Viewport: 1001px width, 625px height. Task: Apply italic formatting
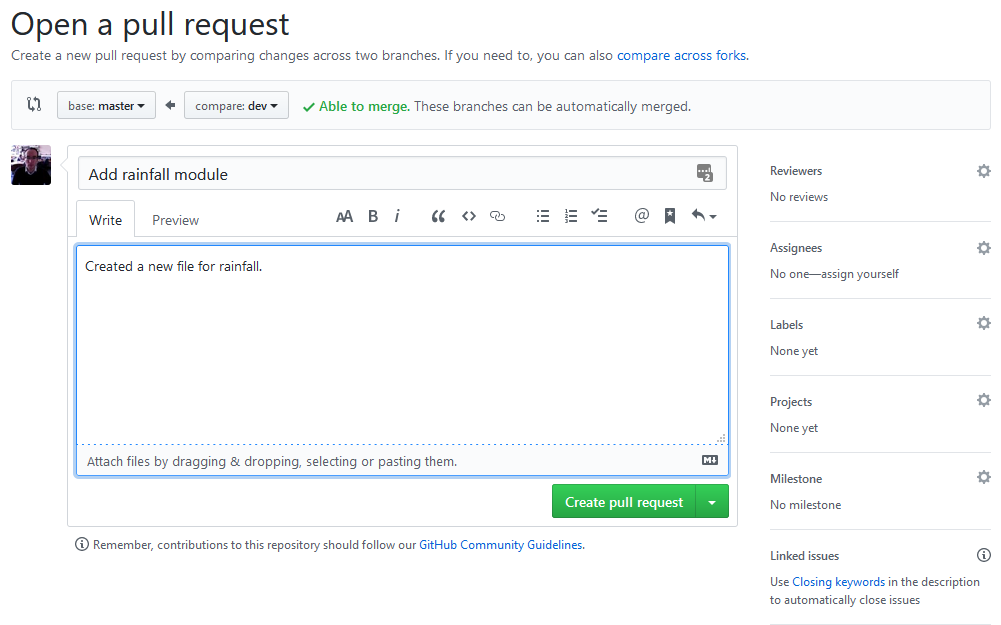tap(398, 215)
